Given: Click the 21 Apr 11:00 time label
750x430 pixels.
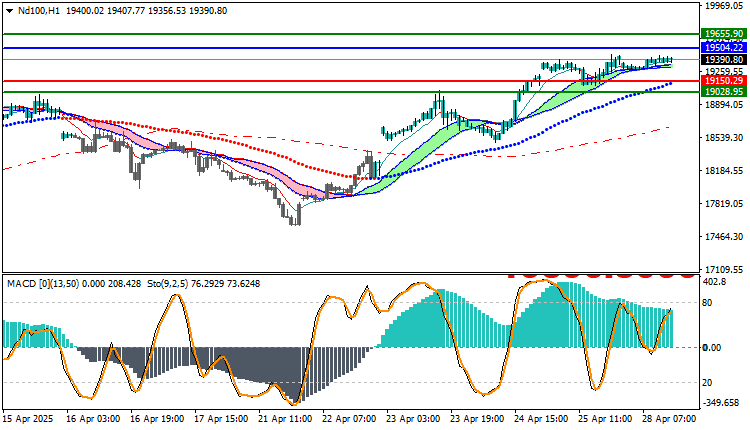Looking at the screenshot, I should click(286, 419).
